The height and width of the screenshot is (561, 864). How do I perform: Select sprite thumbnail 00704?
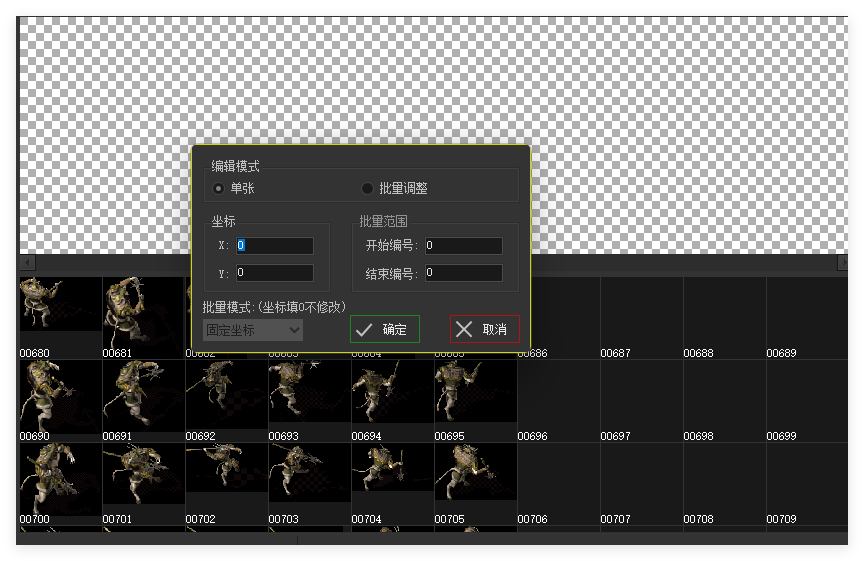point(392,478)
